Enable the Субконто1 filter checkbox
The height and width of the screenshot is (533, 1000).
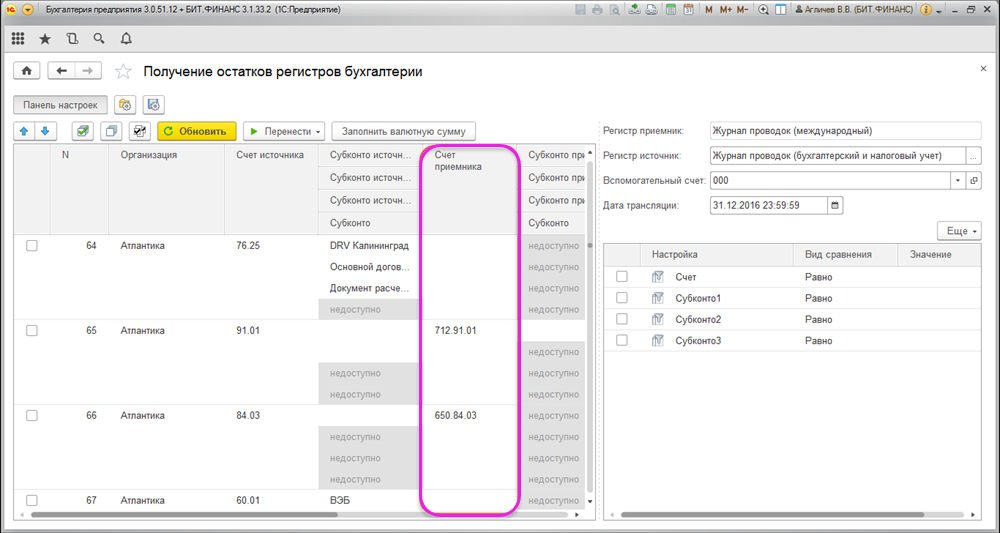[x=622, y=298]
